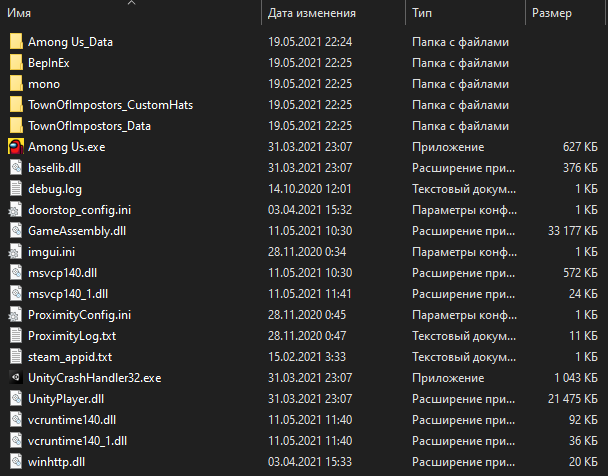
Task: Select the vcruntime140_1.dll file name
Action: (77, 440)
